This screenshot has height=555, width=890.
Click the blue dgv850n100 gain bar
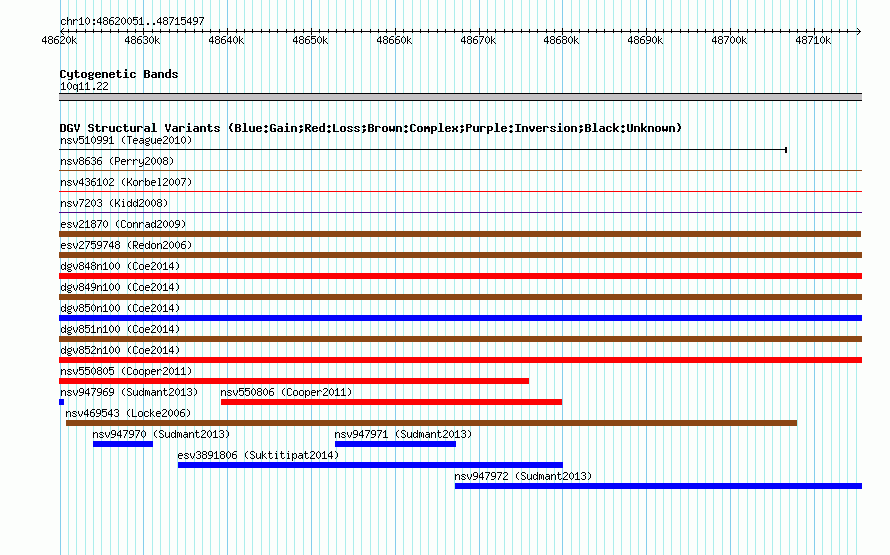point(460,318)
